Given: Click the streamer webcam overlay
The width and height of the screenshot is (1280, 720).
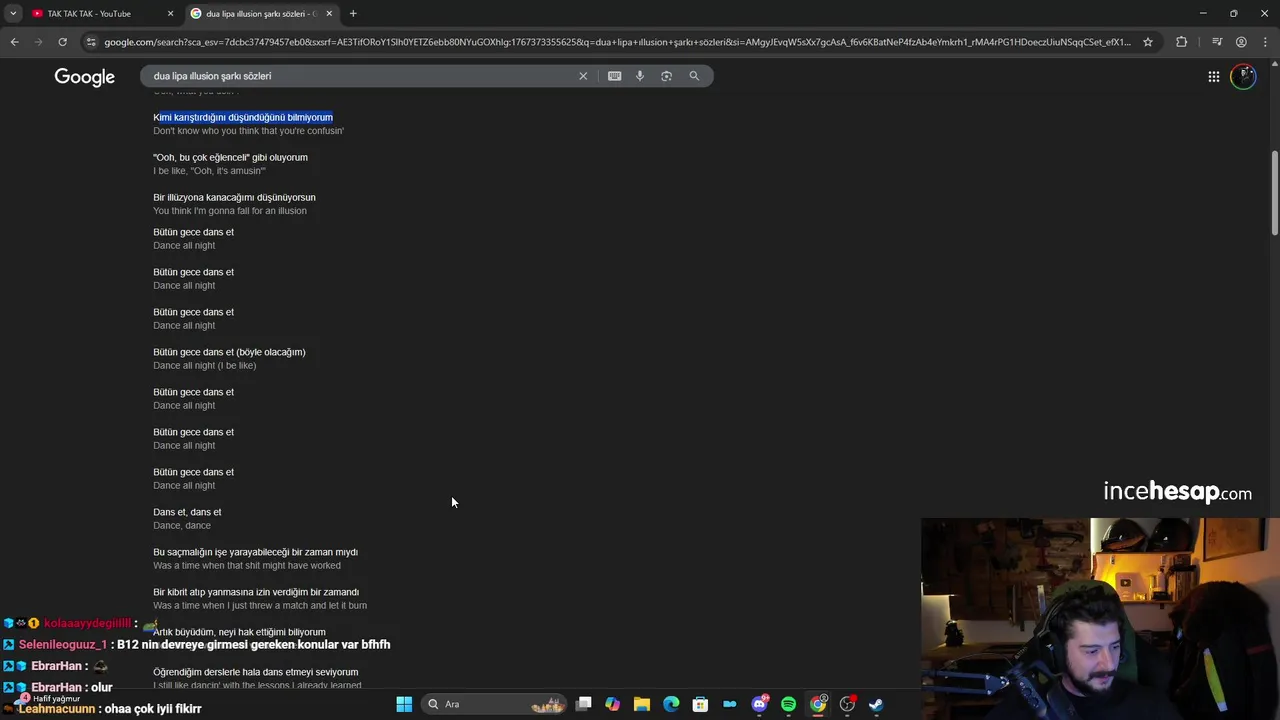Looking at the screenshot, I should click(1100, 618).
